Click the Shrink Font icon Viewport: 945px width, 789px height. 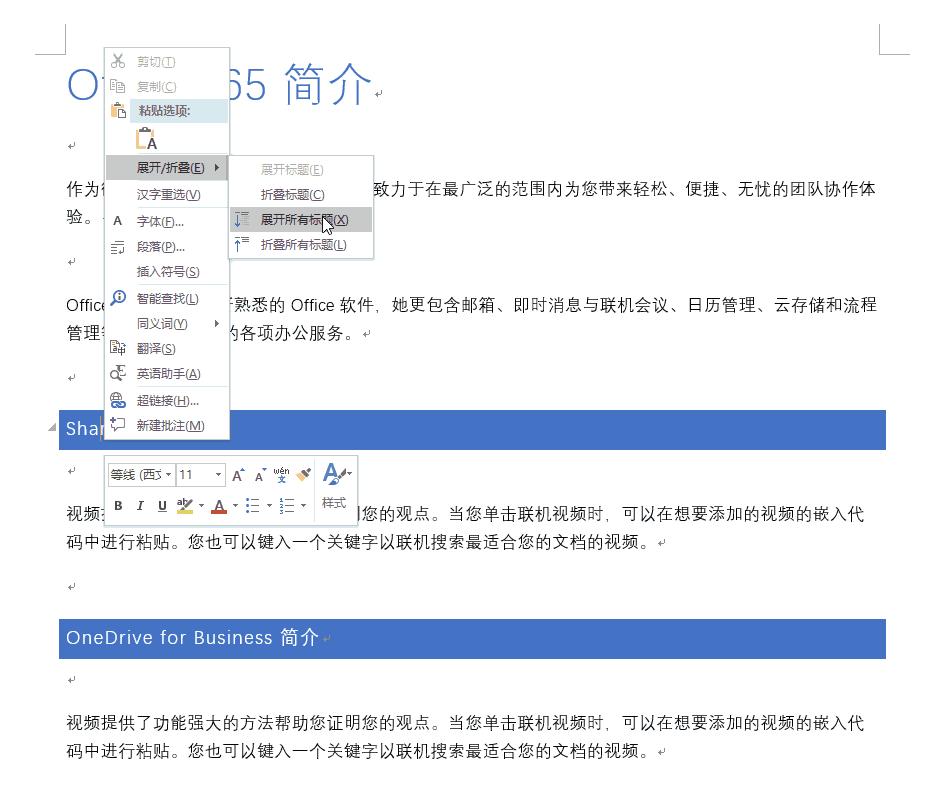[258, 475]
